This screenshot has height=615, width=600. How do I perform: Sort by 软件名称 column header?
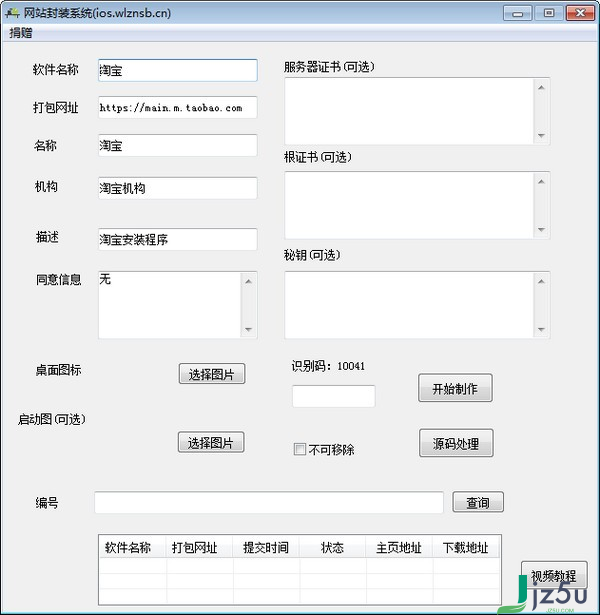(x=133, y=547)
